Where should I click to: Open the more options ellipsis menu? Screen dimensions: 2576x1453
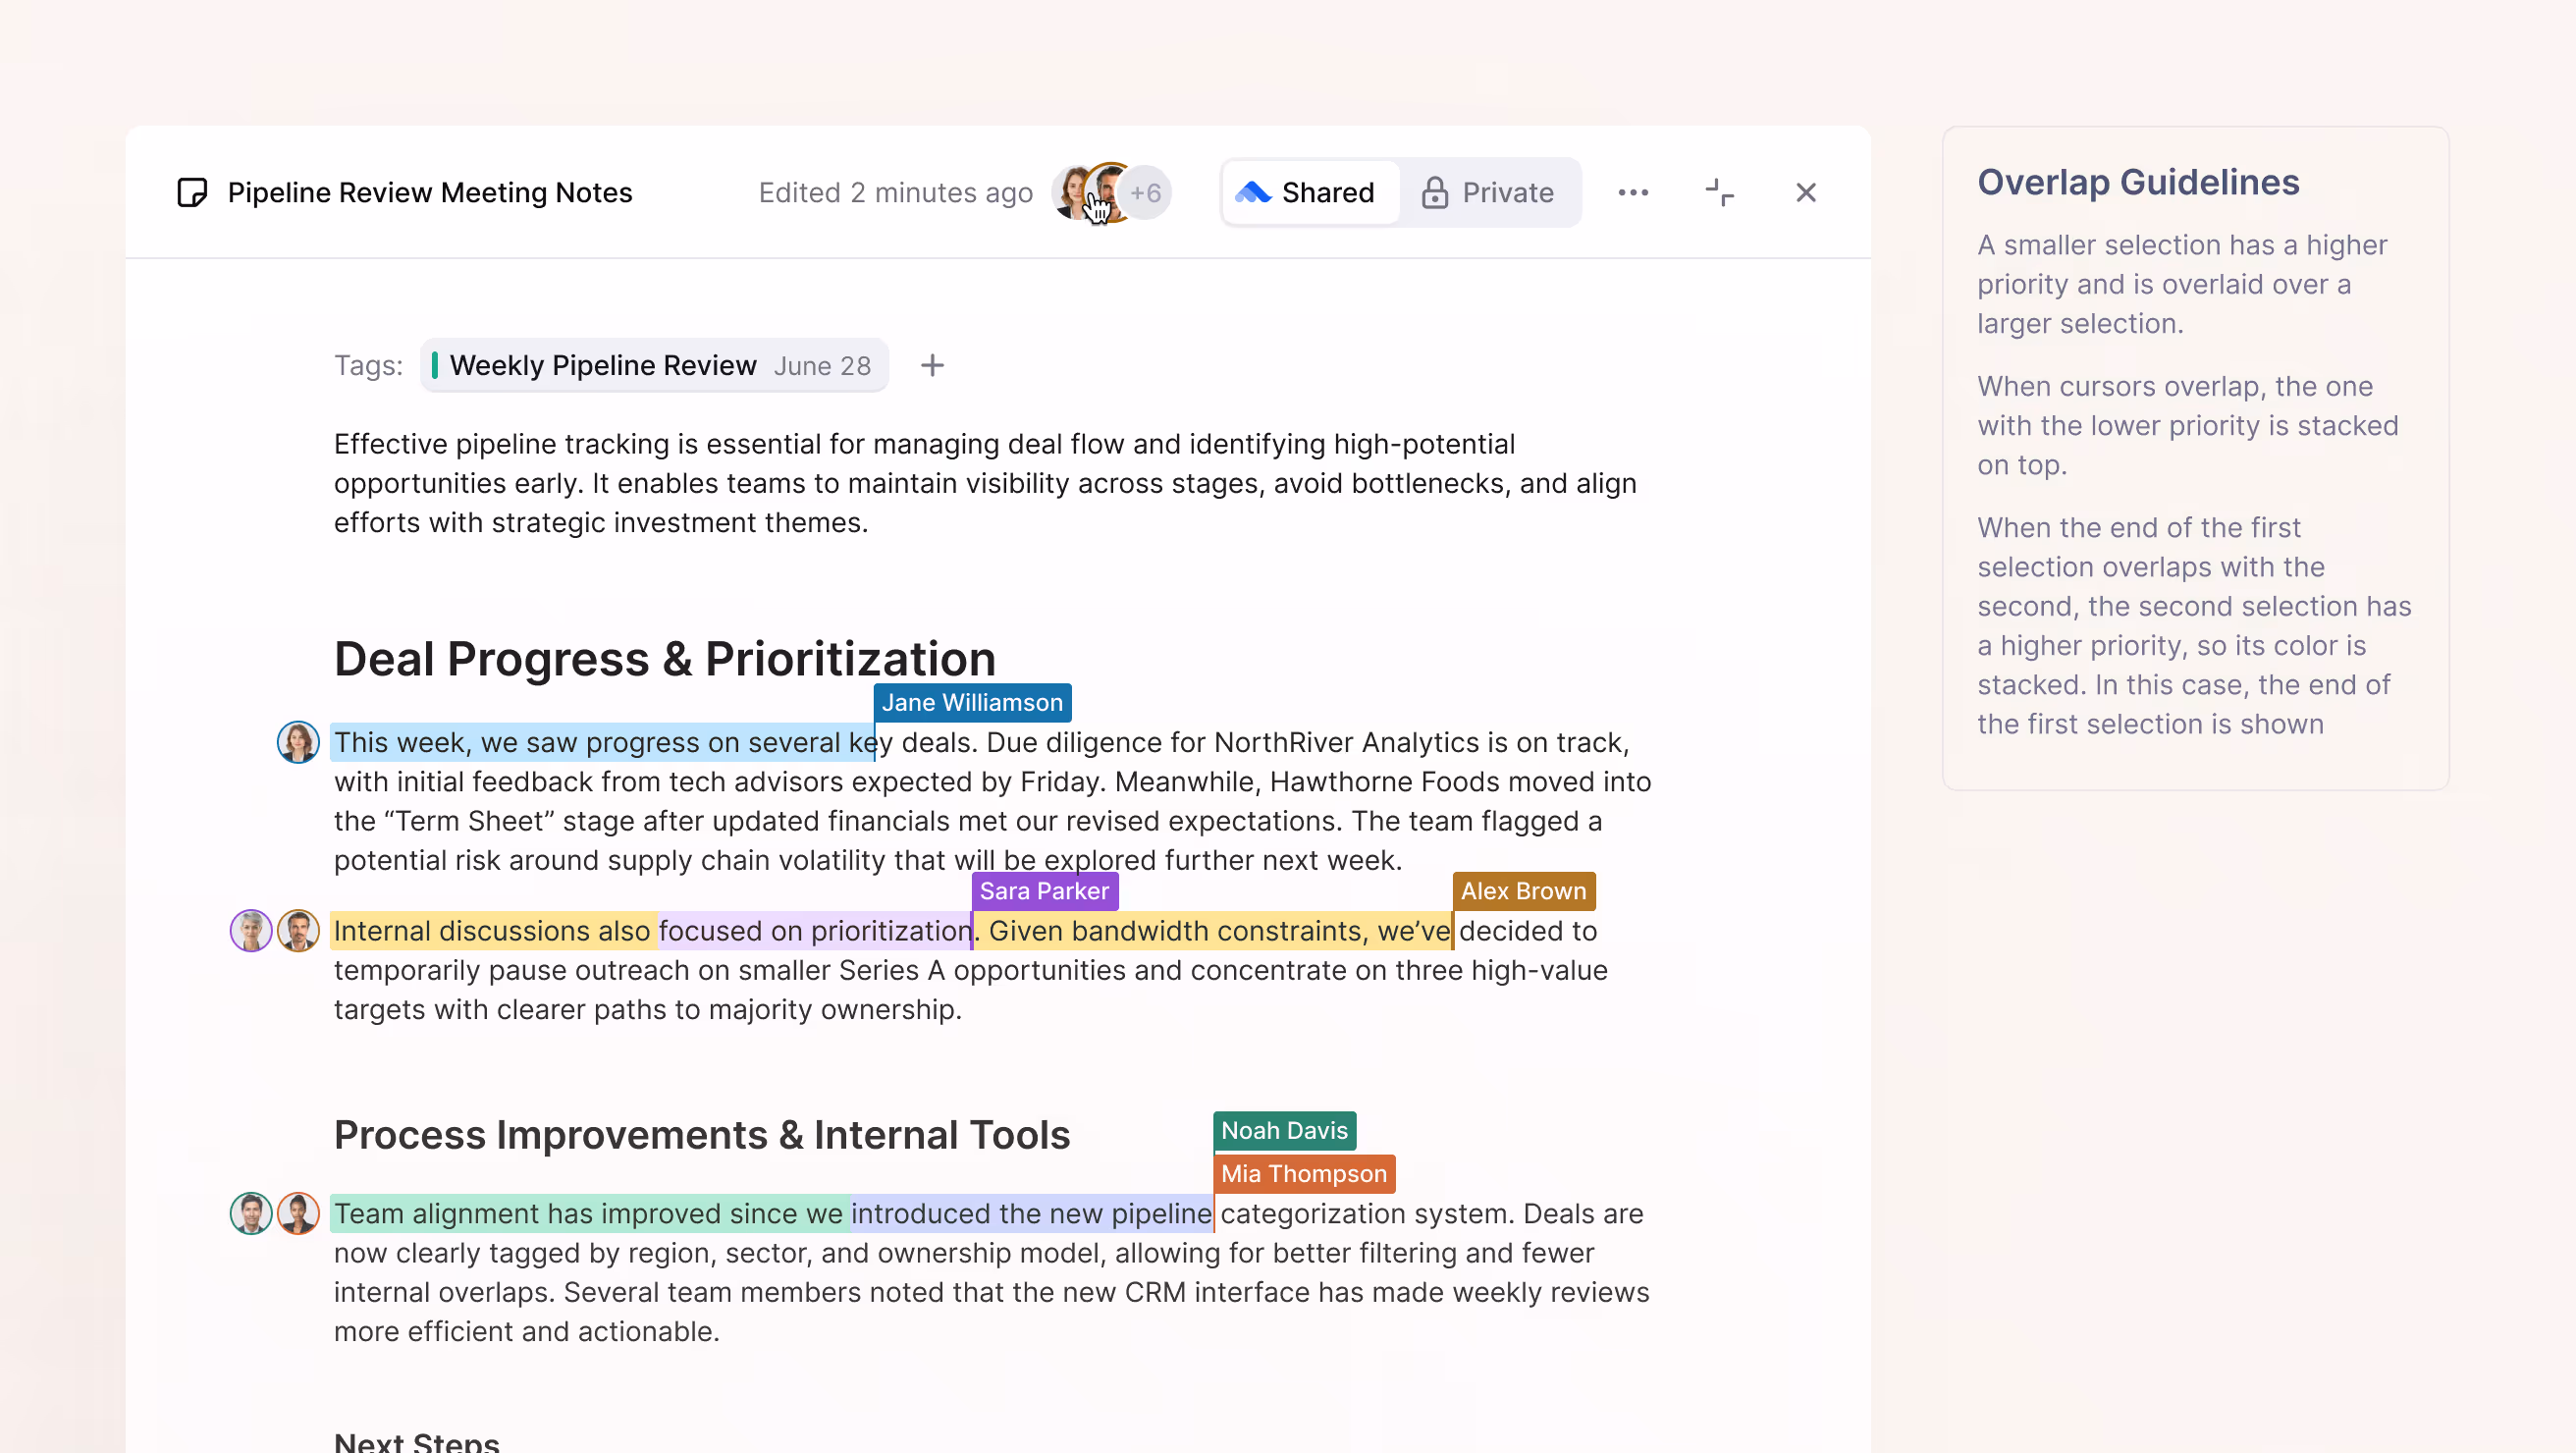1633,192
